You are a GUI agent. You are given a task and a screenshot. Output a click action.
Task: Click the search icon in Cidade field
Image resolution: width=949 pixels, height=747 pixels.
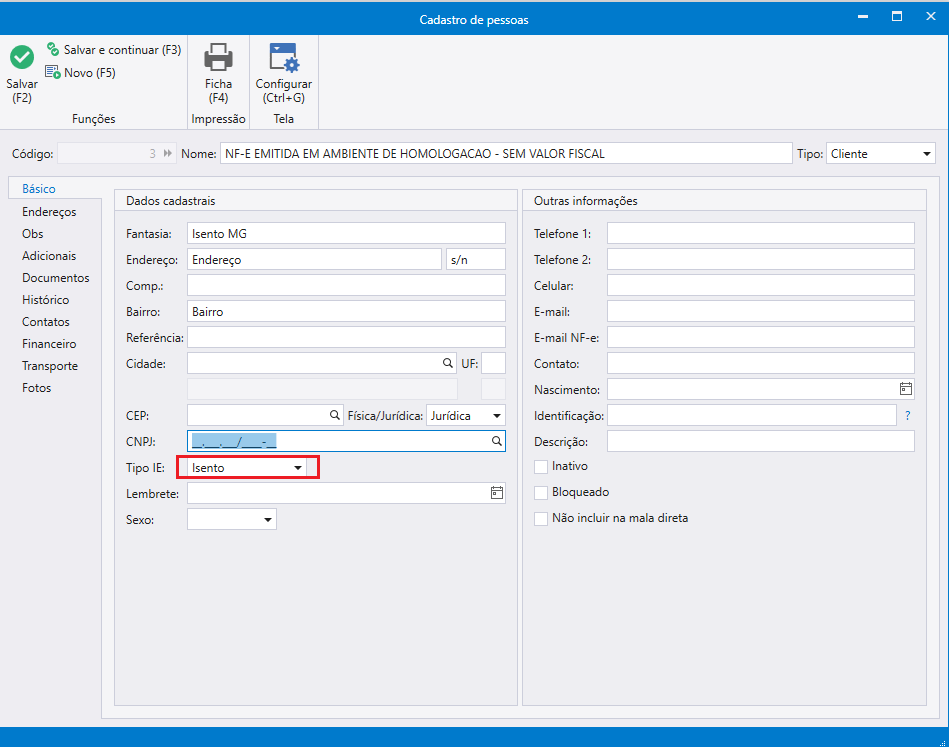click(x=447, y=363)
